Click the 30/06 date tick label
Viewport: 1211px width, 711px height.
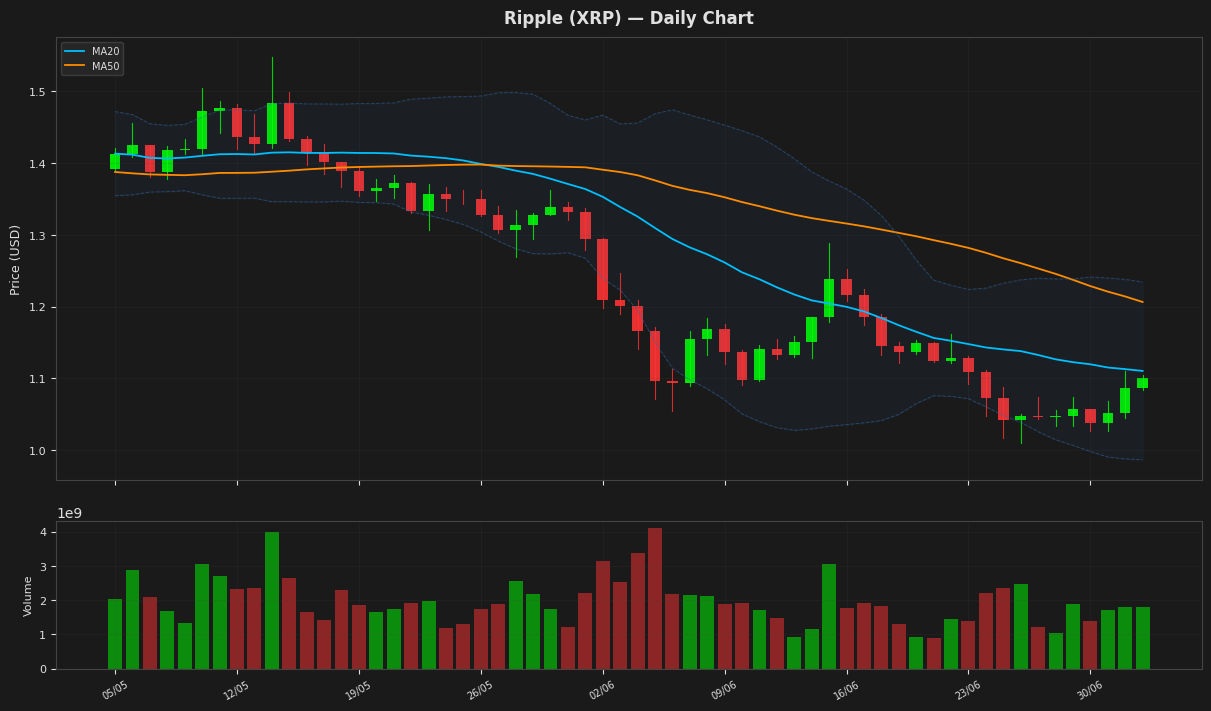1089,690
